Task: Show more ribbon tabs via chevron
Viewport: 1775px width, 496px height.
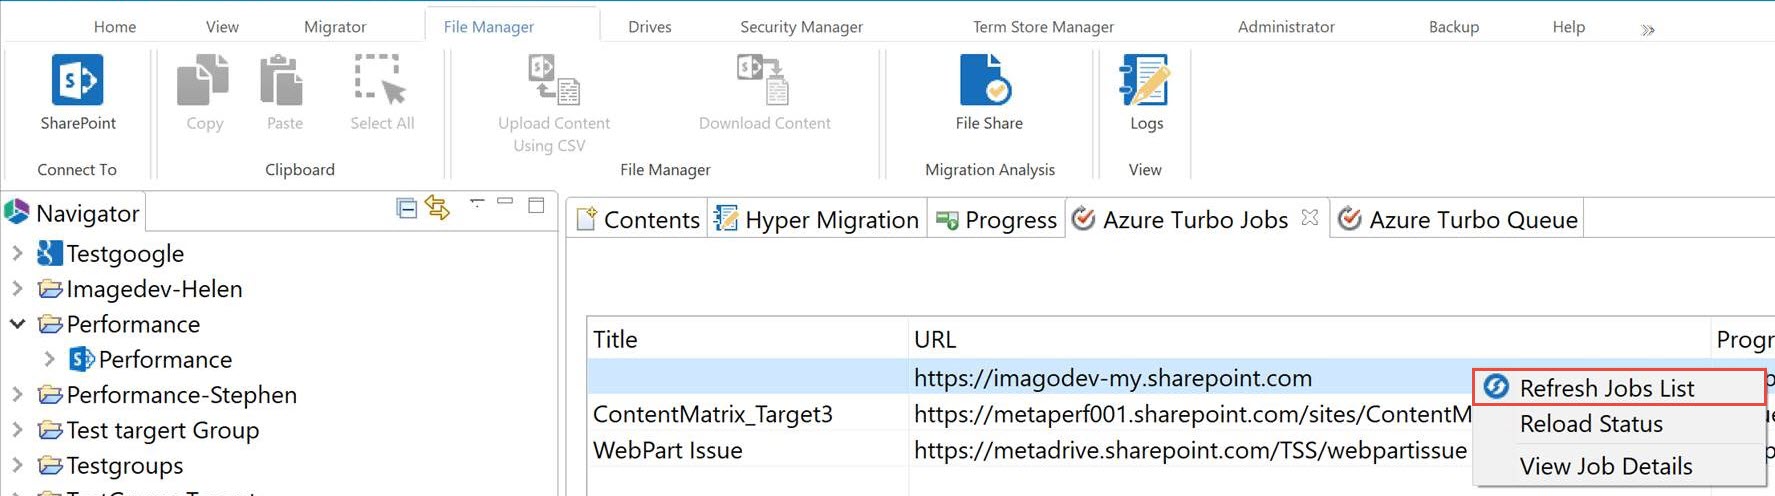Action: 1647,30
